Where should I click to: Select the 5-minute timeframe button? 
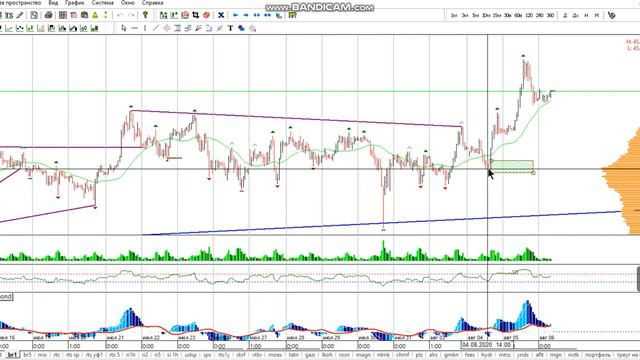click(476, 16)
